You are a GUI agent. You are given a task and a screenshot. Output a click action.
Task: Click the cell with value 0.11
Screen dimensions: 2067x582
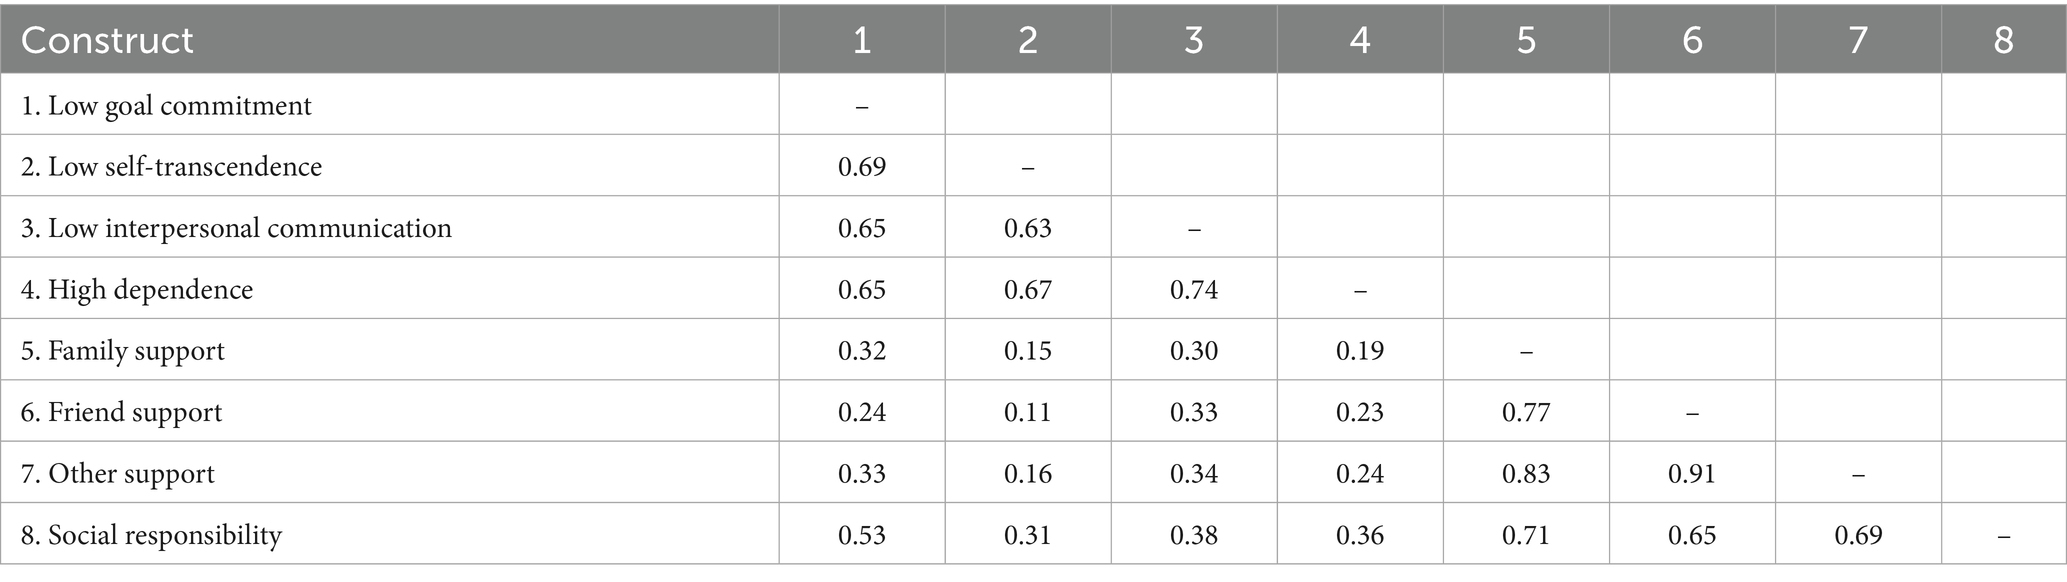[x=1028, y=412]
